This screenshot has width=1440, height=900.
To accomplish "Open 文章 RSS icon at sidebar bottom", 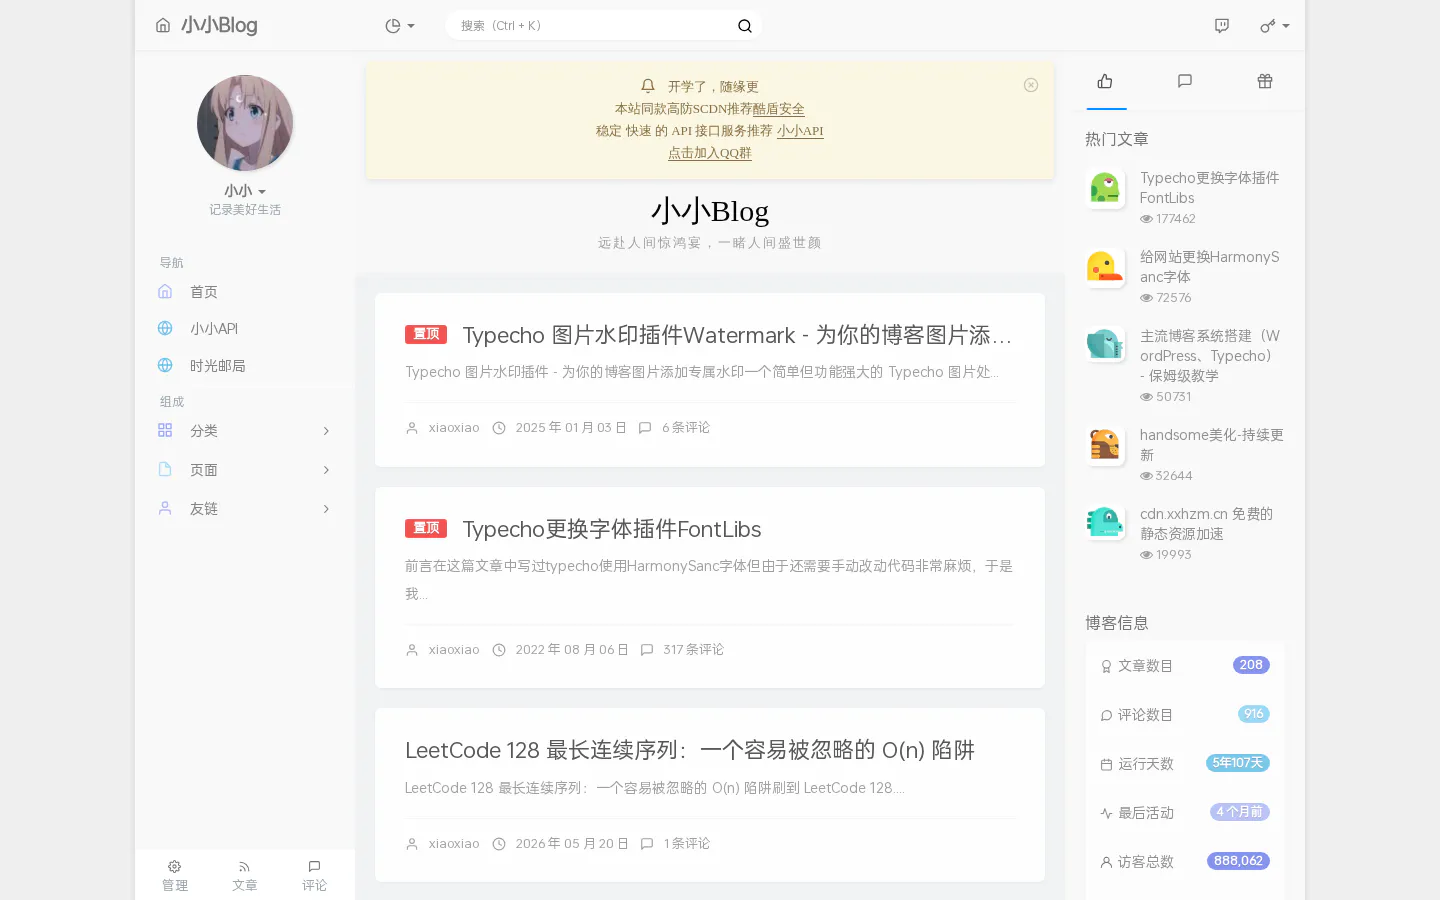I will pyautogui.click(x=245, y=876).
